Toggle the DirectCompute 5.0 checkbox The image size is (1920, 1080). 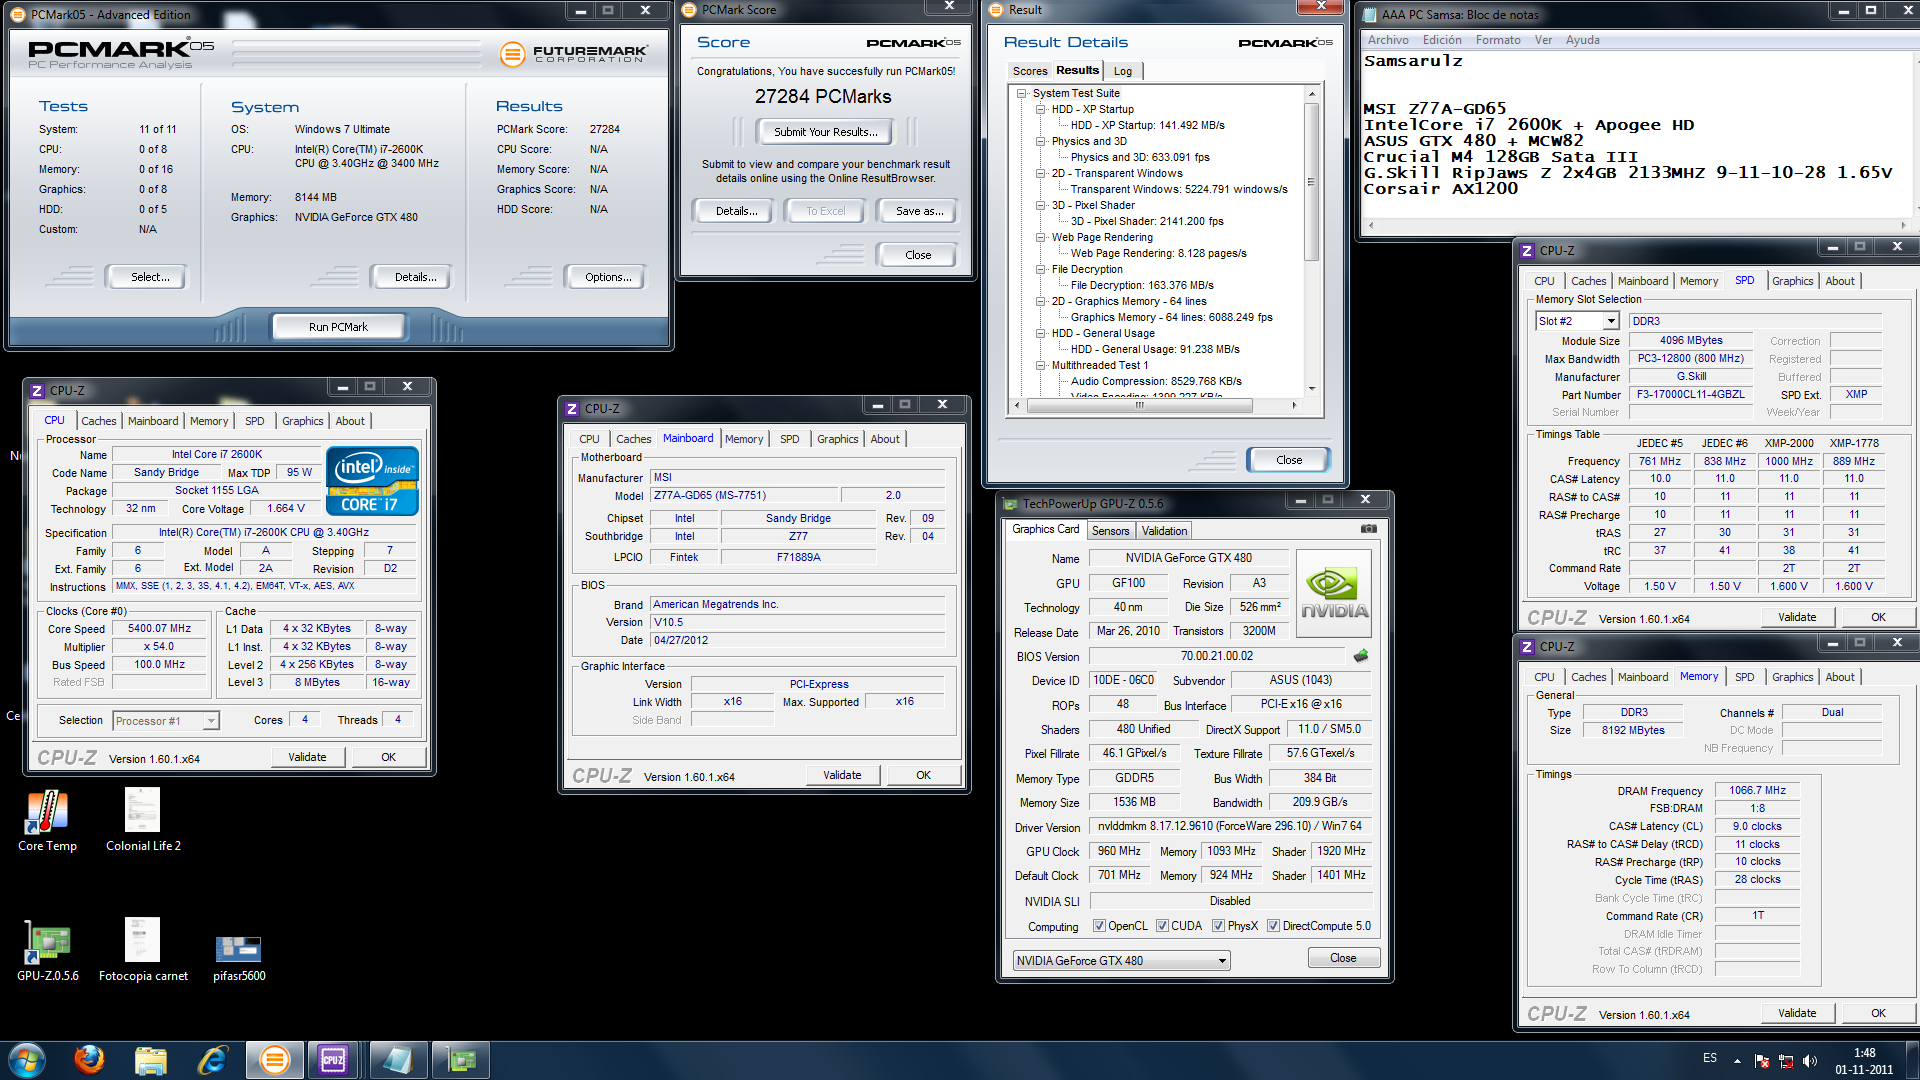(1273, 926)
